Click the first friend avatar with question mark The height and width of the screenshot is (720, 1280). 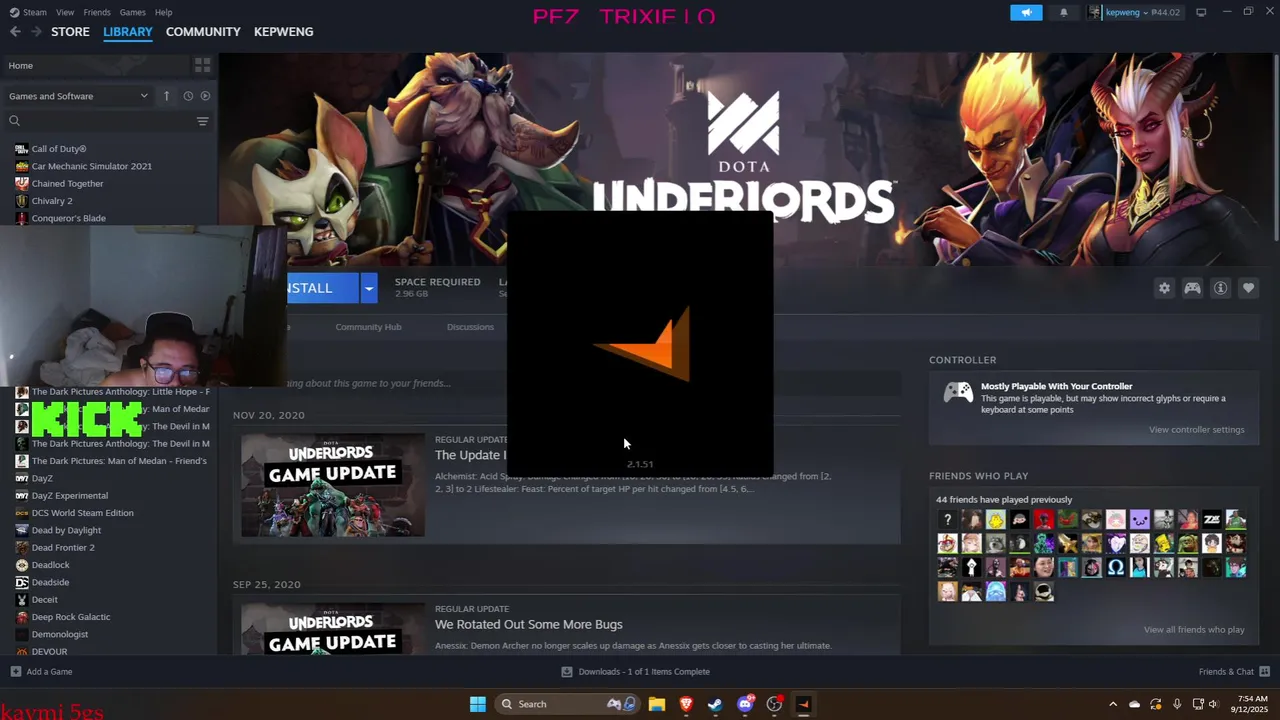(x=947, y=520)
